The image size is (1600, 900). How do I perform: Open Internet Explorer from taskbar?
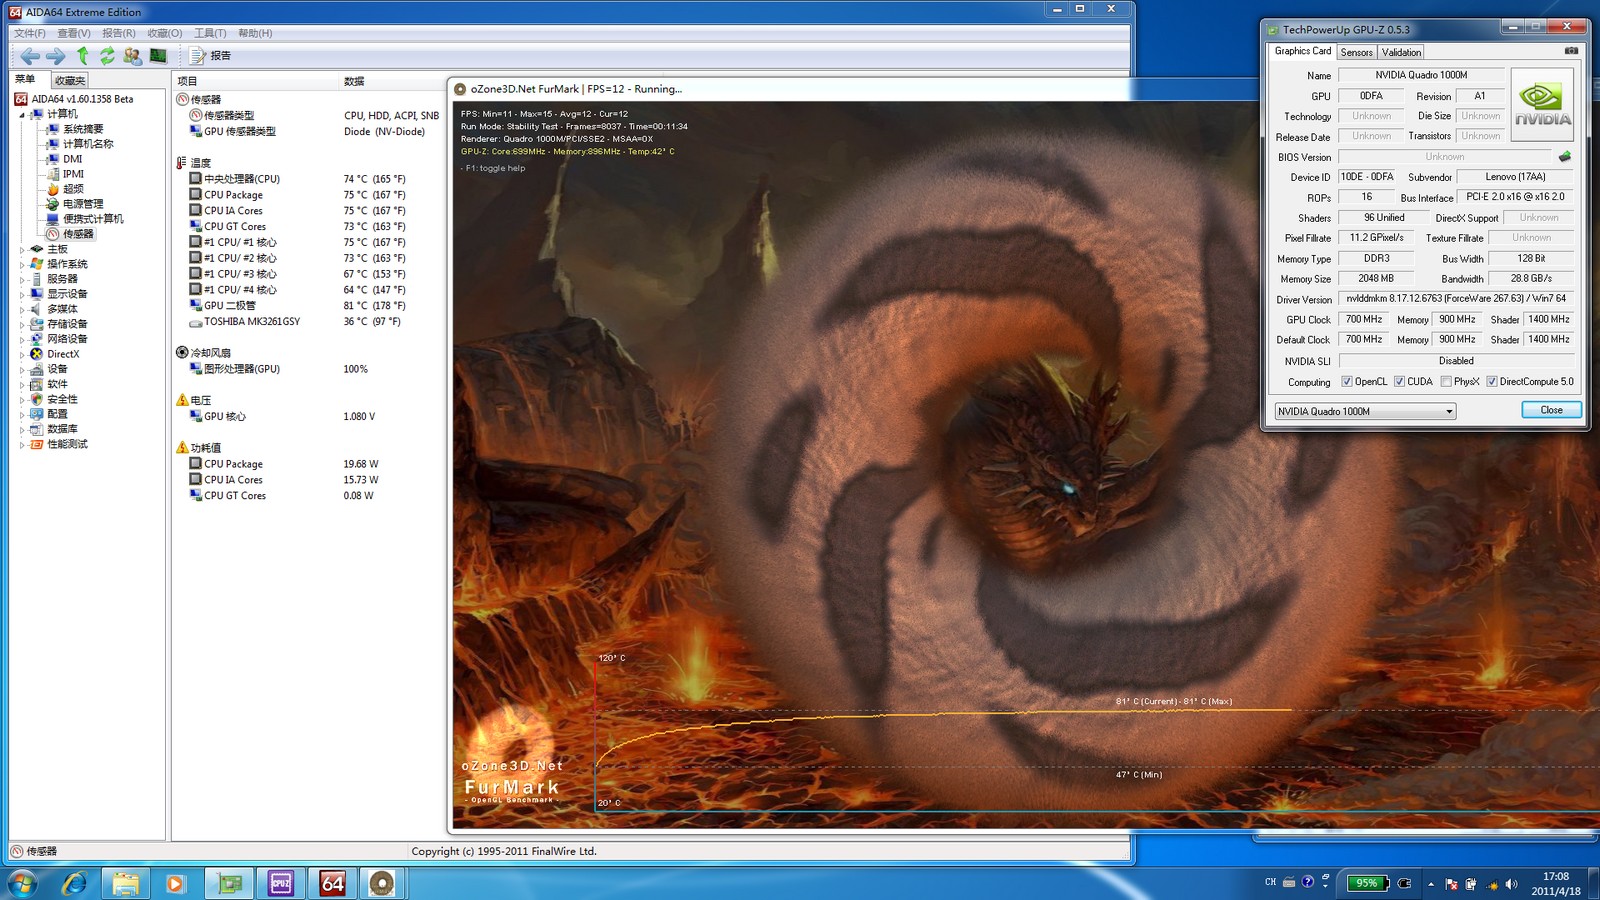pyautogui.click(x=74, y=883)
